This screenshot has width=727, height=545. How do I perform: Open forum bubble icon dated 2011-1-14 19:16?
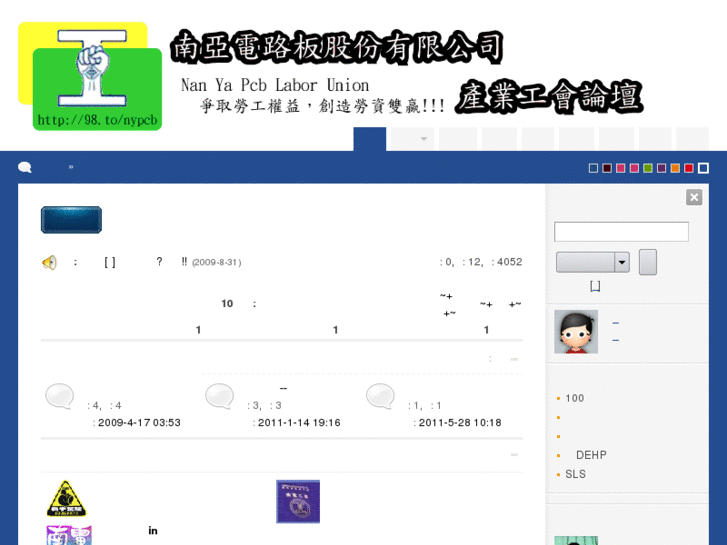point(219,396)
